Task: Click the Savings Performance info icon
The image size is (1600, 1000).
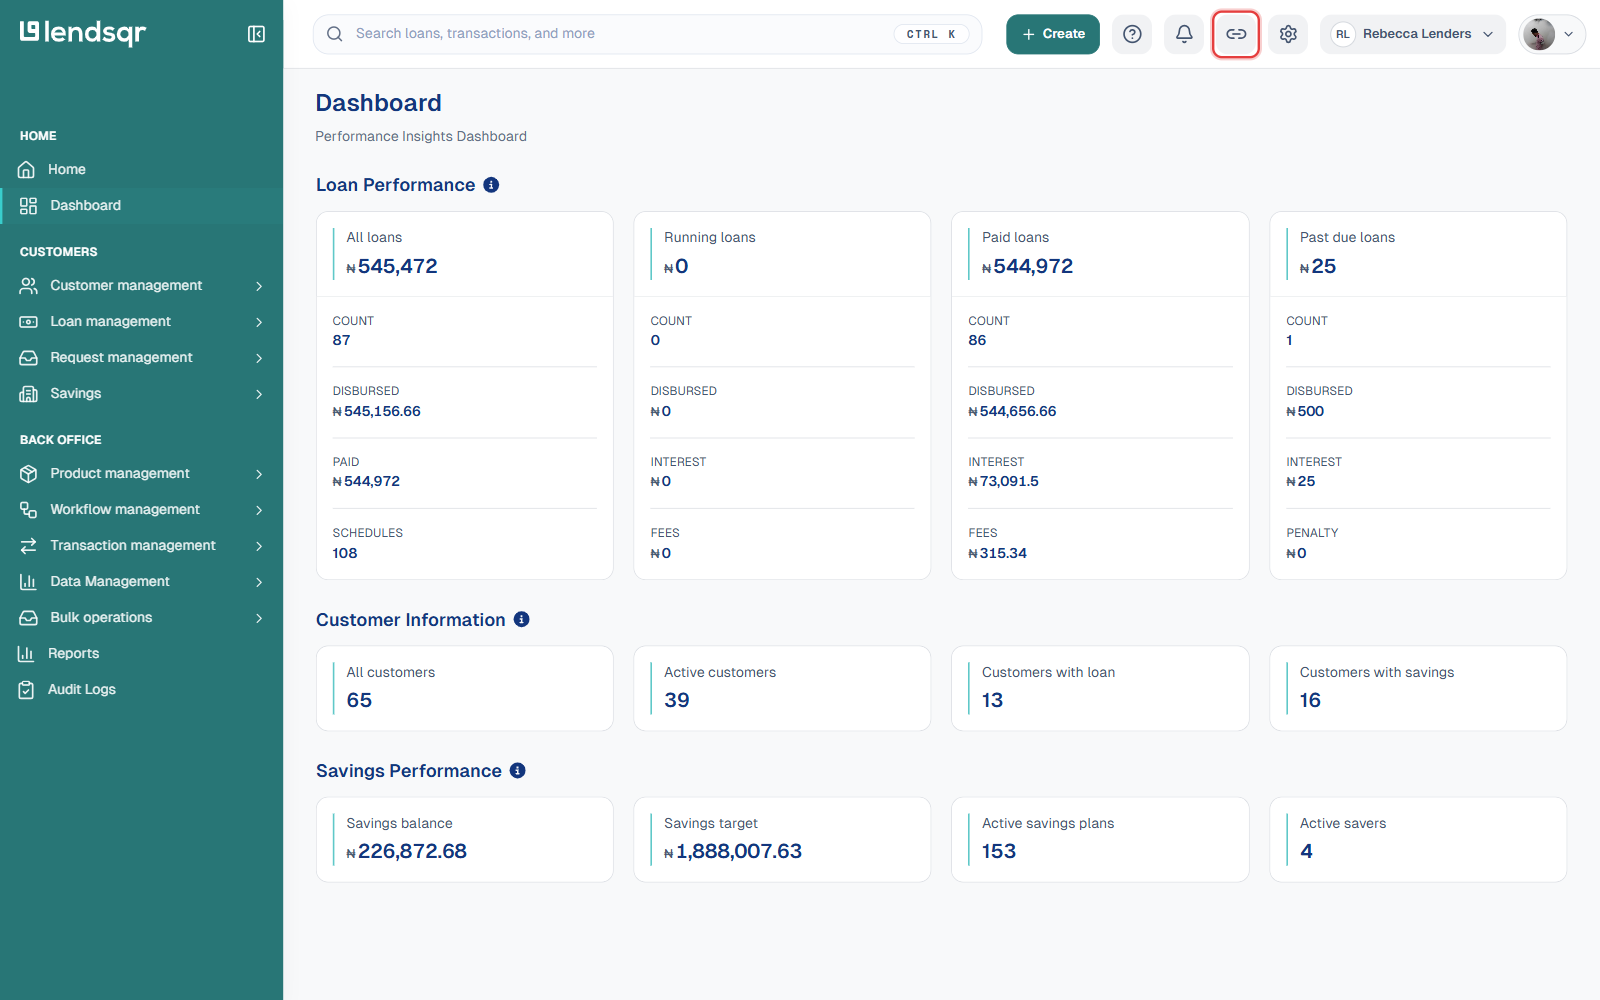Action: (x=517, y=771)
